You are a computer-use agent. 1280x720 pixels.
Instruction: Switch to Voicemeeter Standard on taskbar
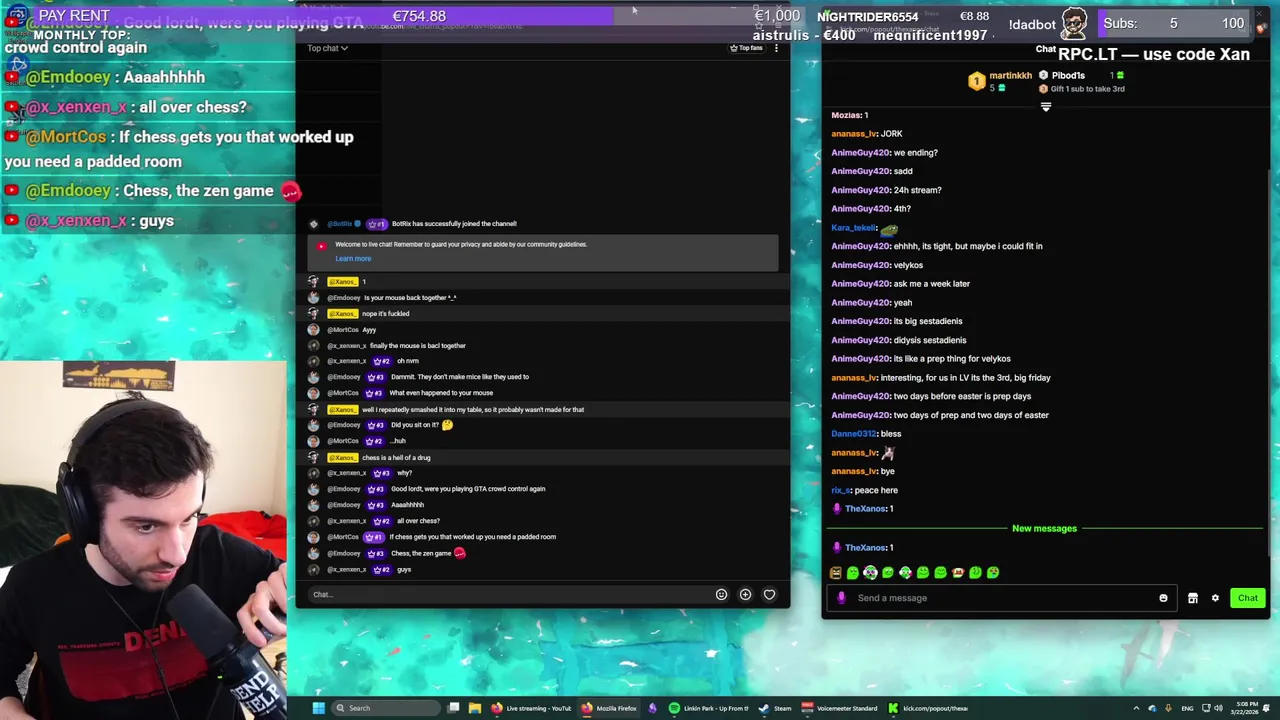tap(840, 708)
